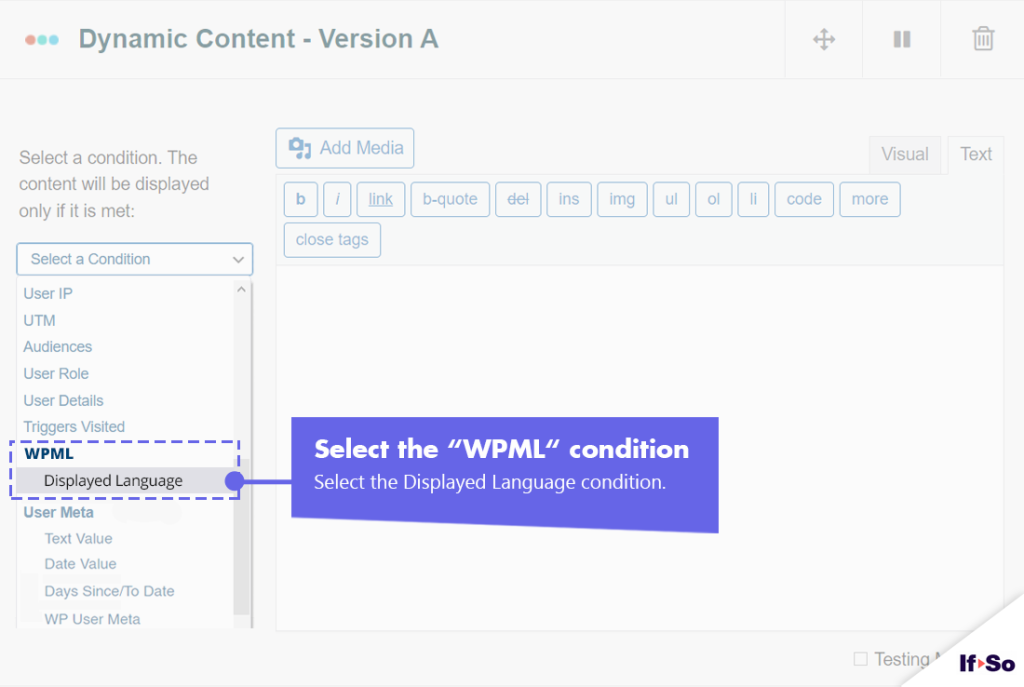The image size is (1024, 687).
Task: Click the three colored dots icon
Action: click(42, 40)
